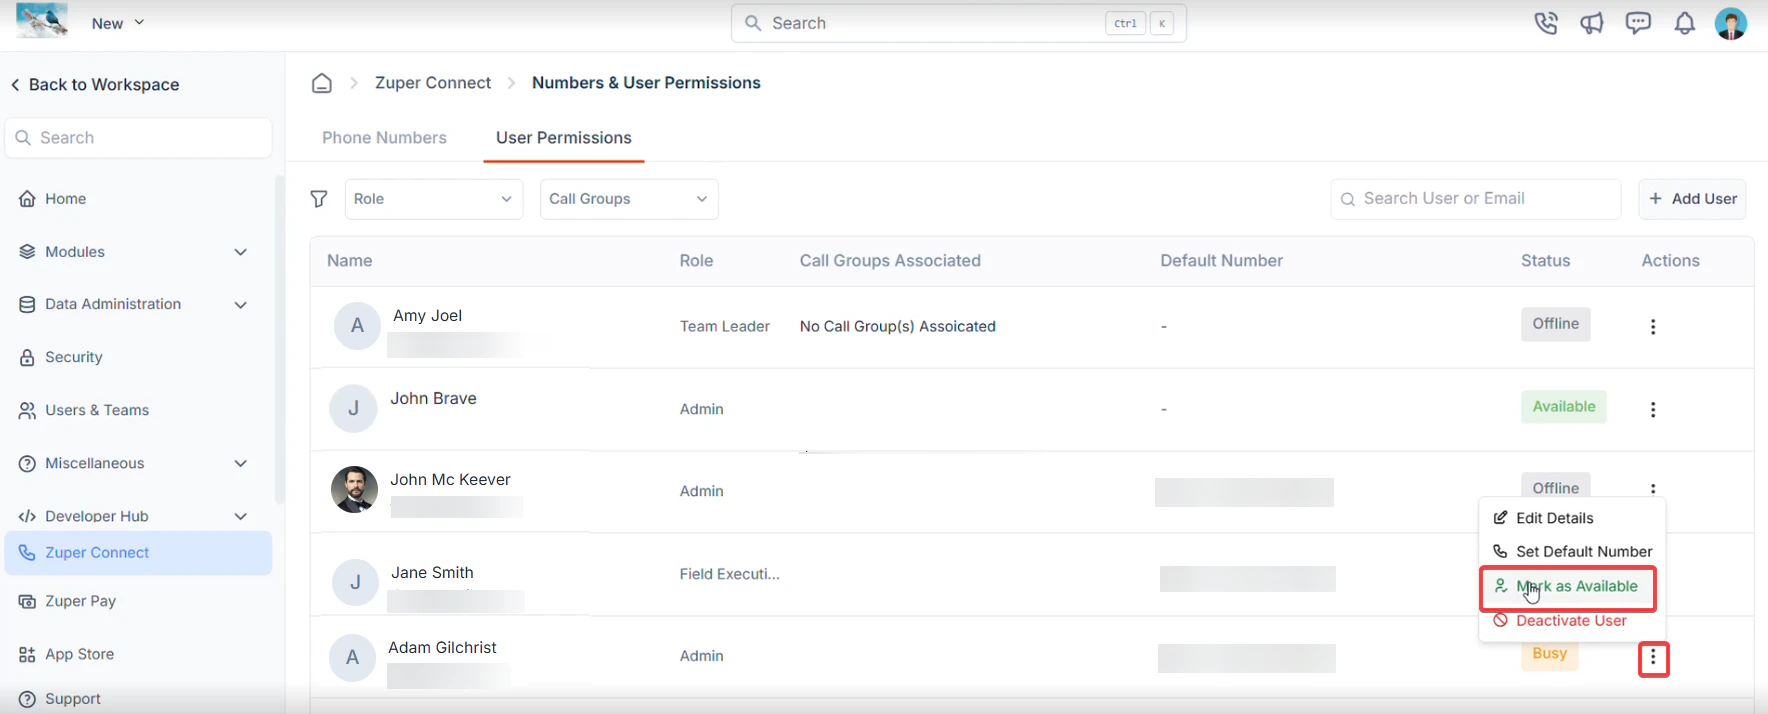Focus the sidebar Search field

coord(138,138)
